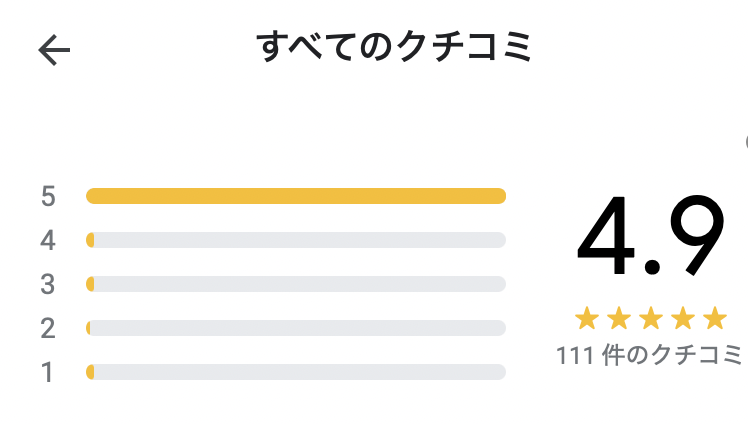
Task: Click the first star under 4.9
Action: (x=587, y=318)
